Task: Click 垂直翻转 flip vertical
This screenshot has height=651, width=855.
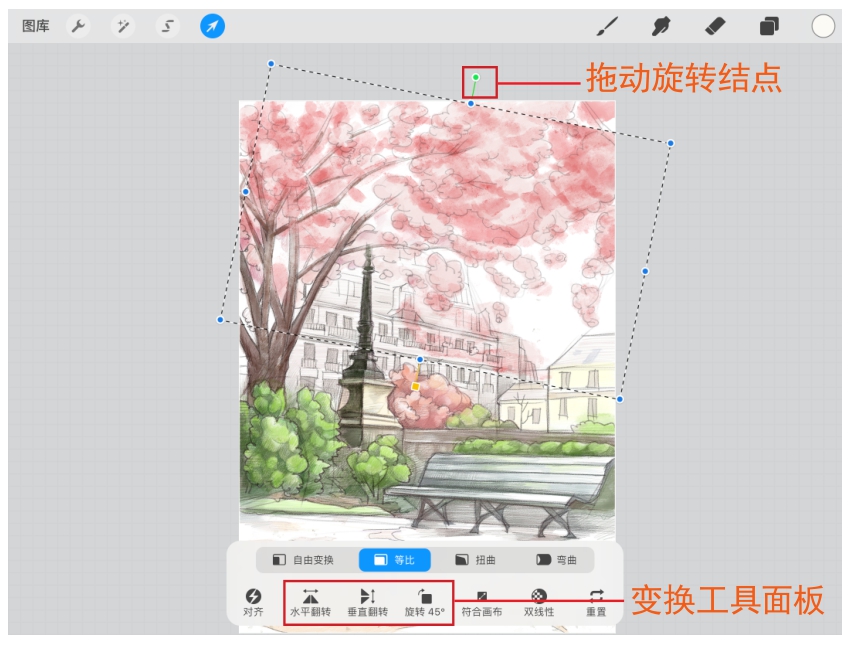Action: coord(368,602)
